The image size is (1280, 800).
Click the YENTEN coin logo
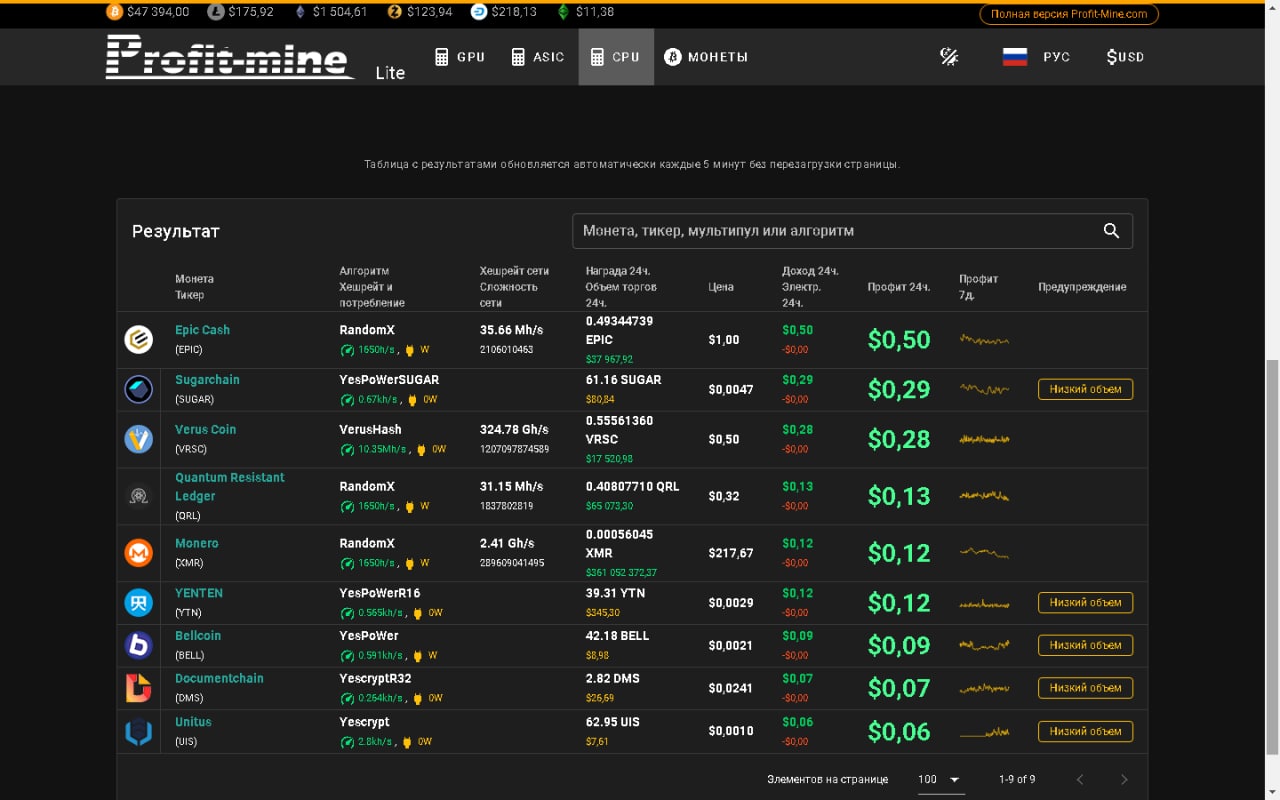point(138,603)
